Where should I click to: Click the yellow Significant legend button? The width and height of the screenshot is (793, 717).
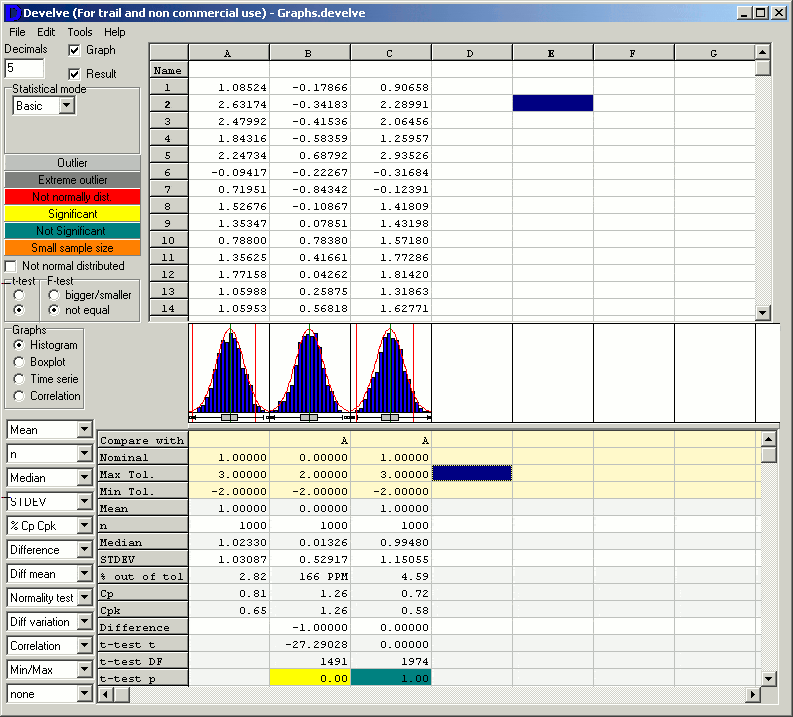tap(72, 214)
